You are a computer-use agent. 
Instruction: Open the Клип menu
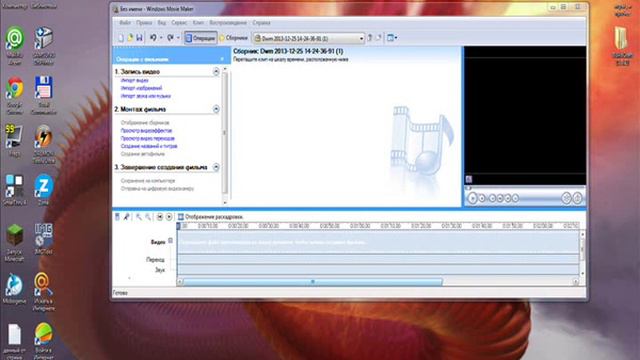pos(198,23)
